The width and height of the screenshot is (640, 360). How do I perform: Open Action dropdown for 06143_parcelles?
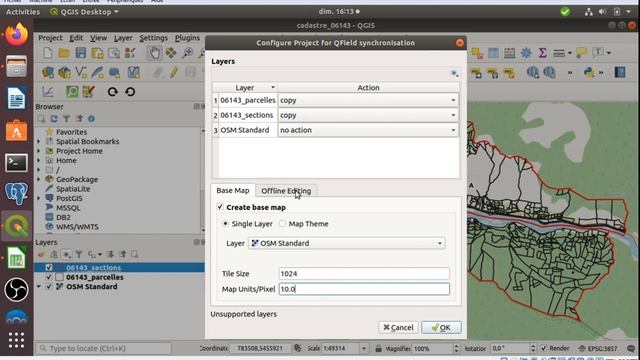(368, 100)
